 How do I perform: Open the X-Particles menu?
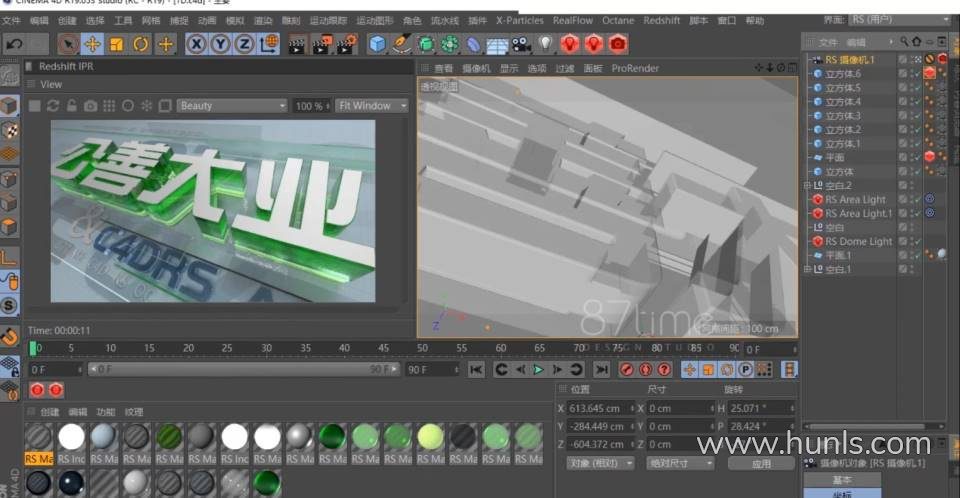click(519, 20)
